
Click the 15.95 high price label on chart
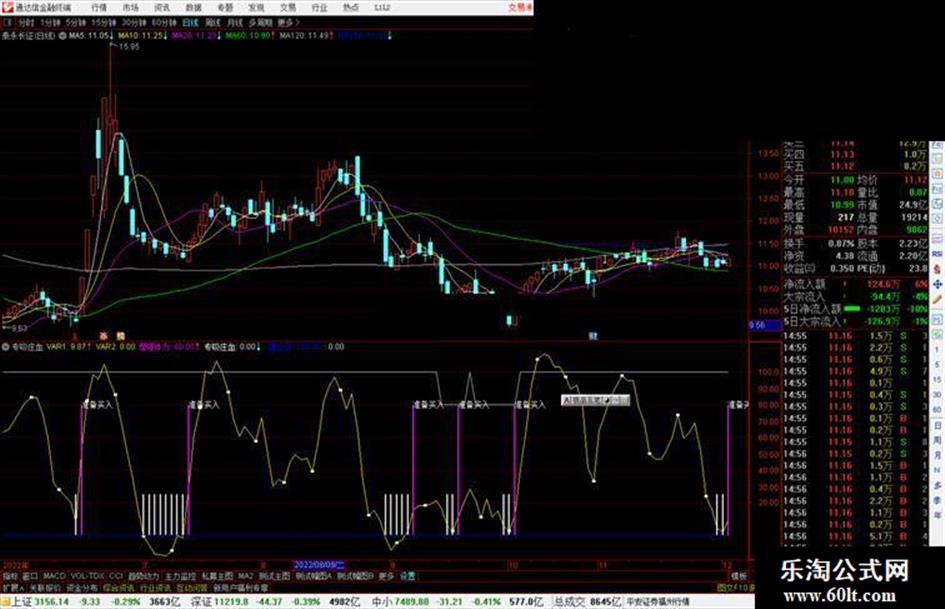[129, 46]
